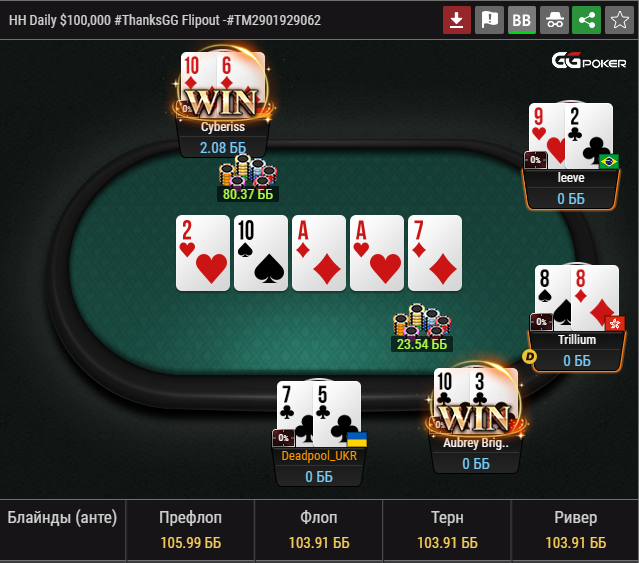Toggle the BB big blind display button

[x=522, y=20]
